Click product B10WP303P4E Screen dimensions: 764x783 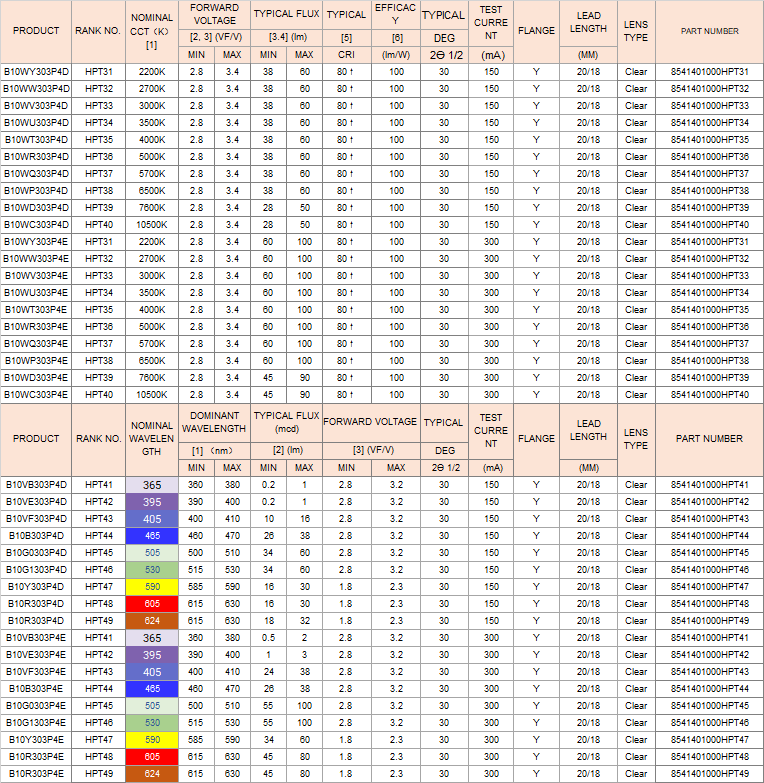36,361
